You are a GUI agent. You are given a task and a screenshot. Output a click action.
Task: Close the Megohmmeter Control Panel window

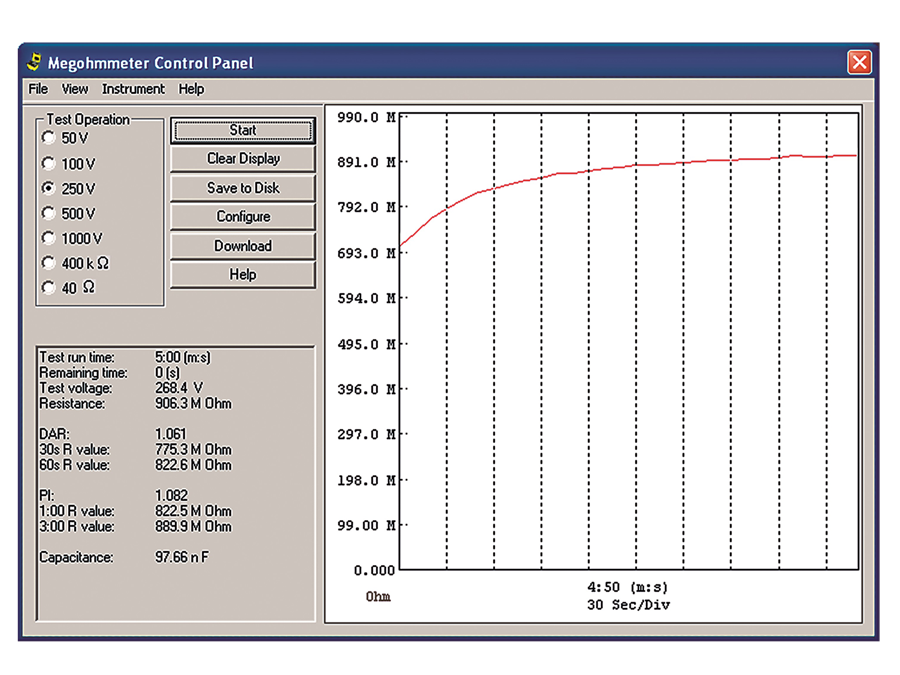click(x=859, y=62)
